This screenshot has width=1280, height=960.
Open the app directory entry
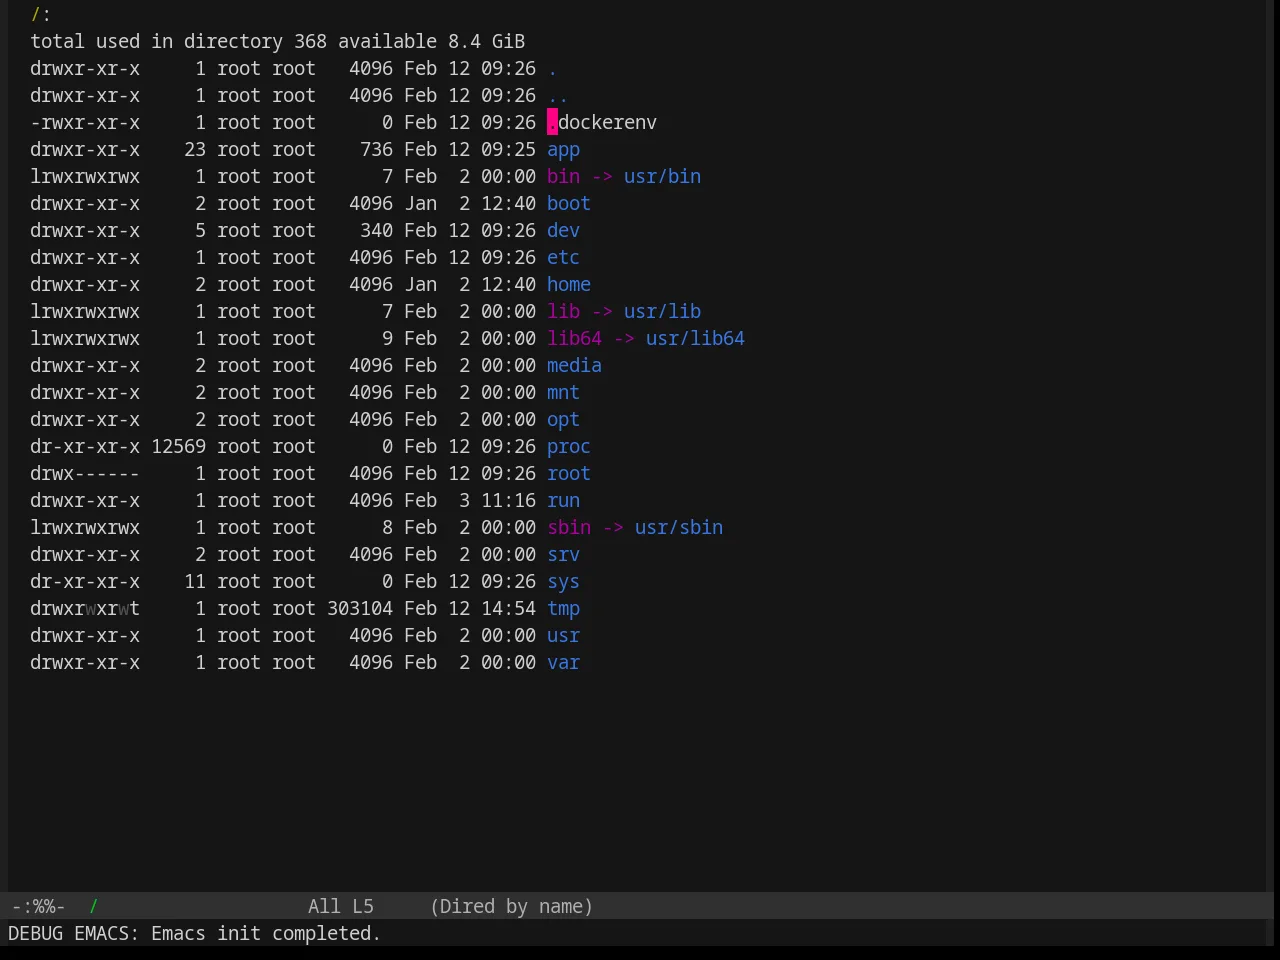563,150
